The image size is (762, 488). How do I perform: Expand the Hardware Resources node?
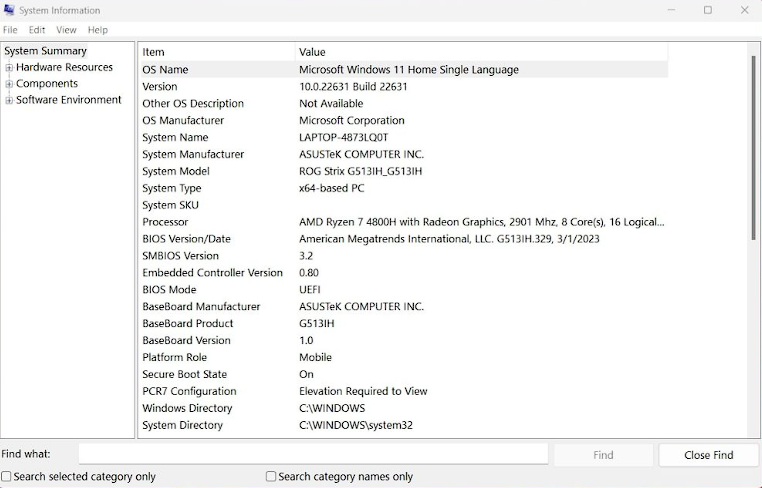pyautogui.click(x=9, y=68)
